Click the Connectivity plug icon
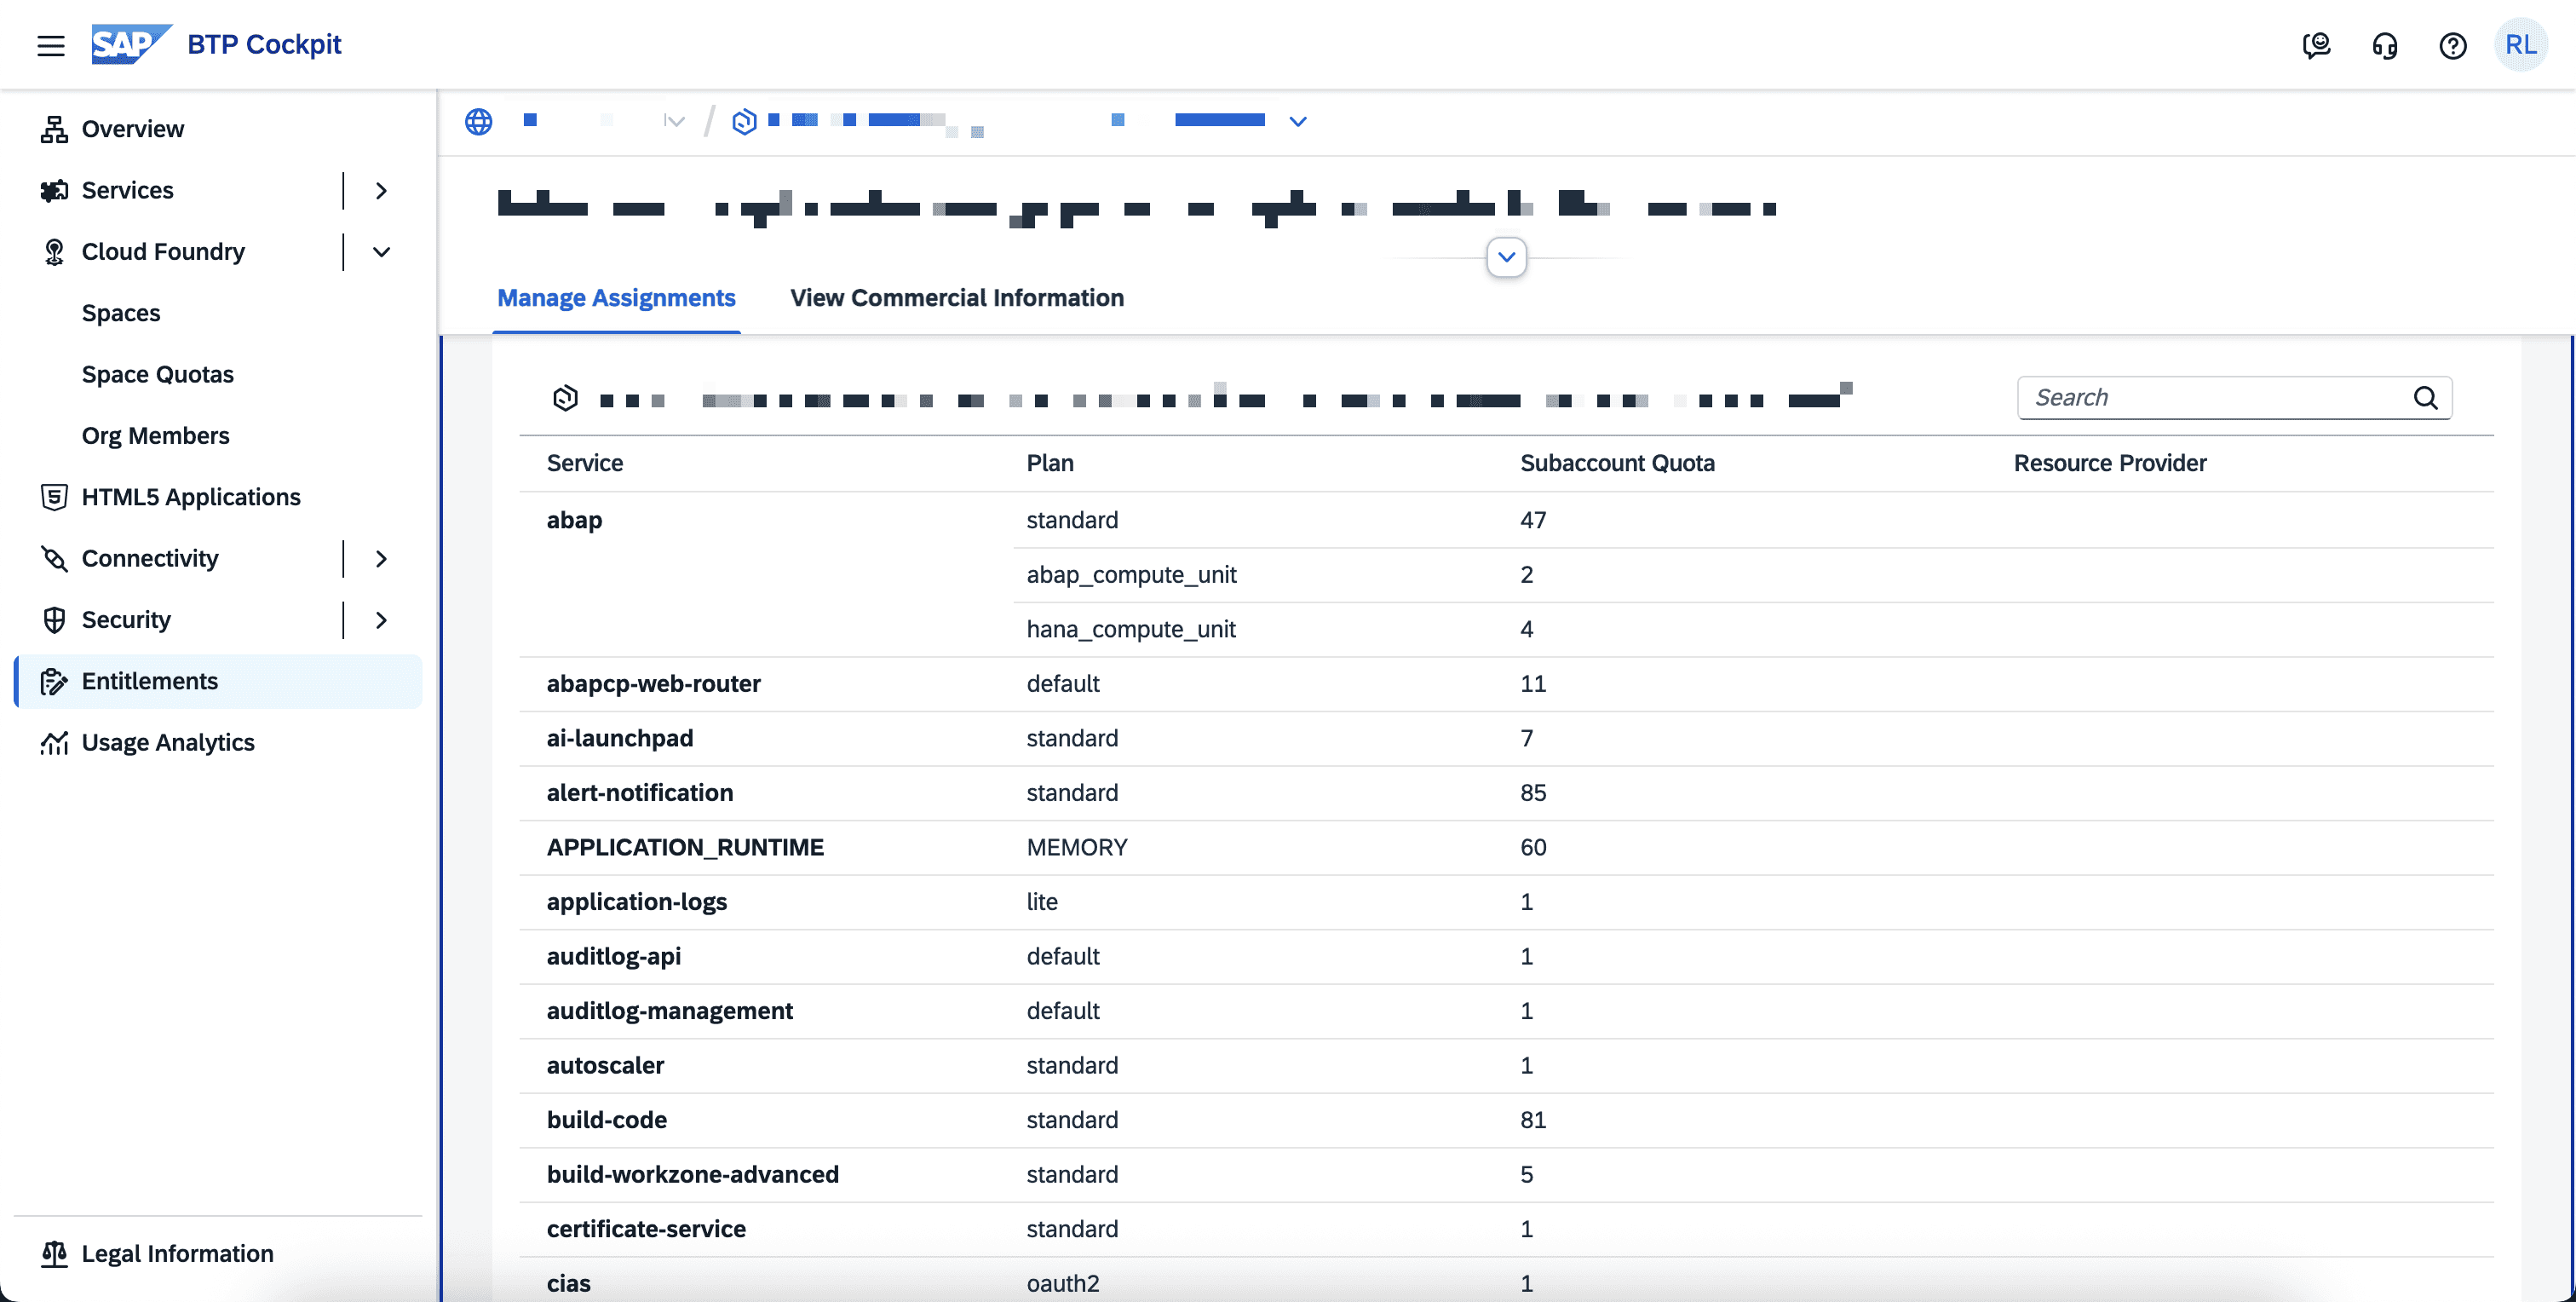This screenshot has height=1302, width=2576. (x=54, y=558)
